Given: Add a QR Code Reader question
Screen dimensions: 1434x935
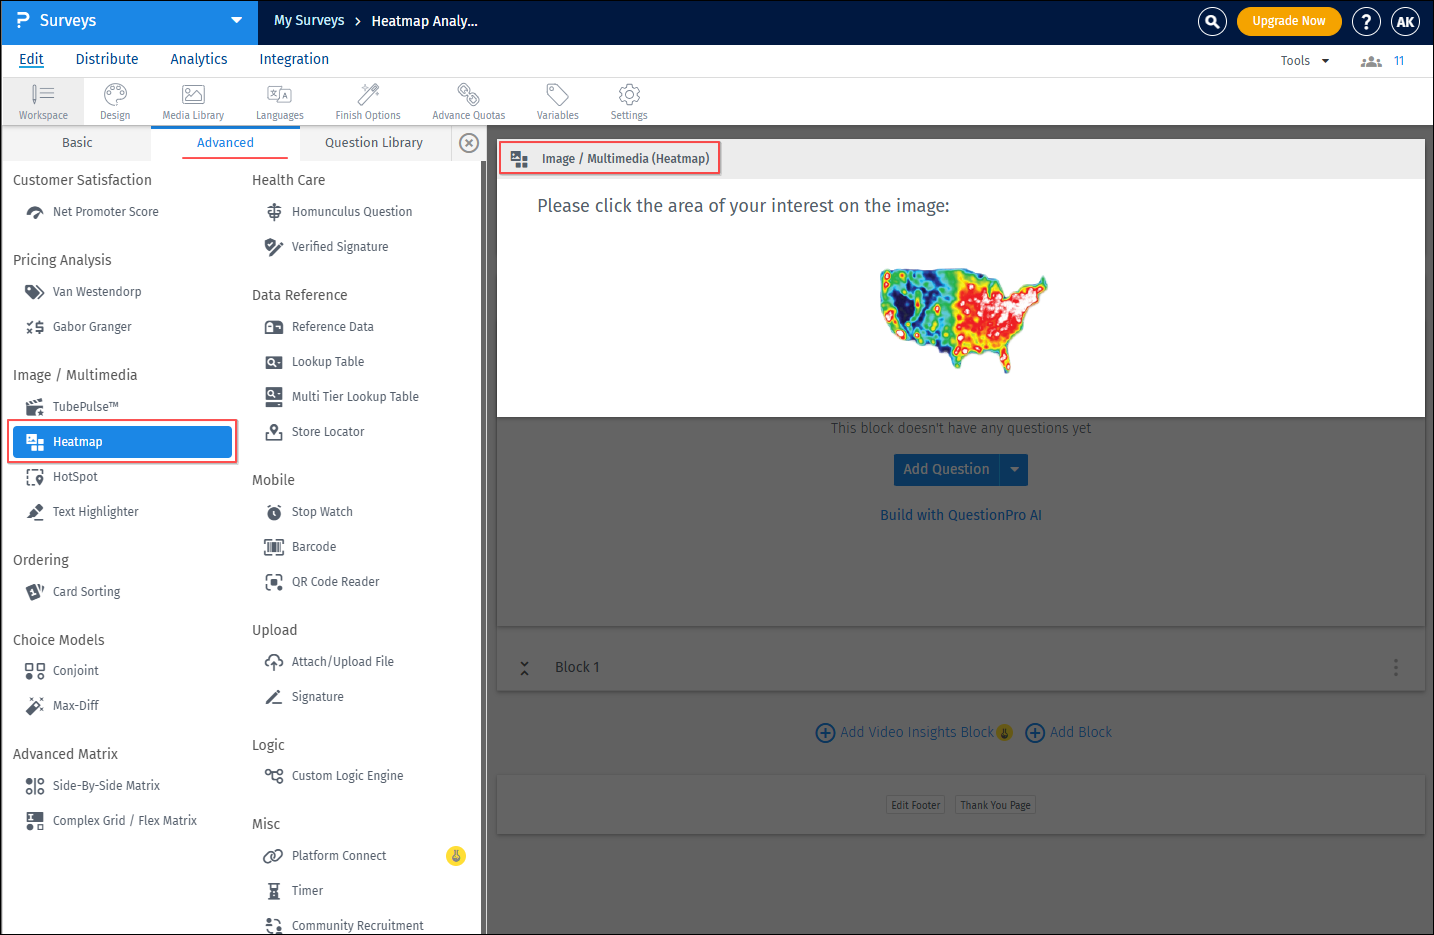Looking at the screenshot, I should (x=322, y=582).
